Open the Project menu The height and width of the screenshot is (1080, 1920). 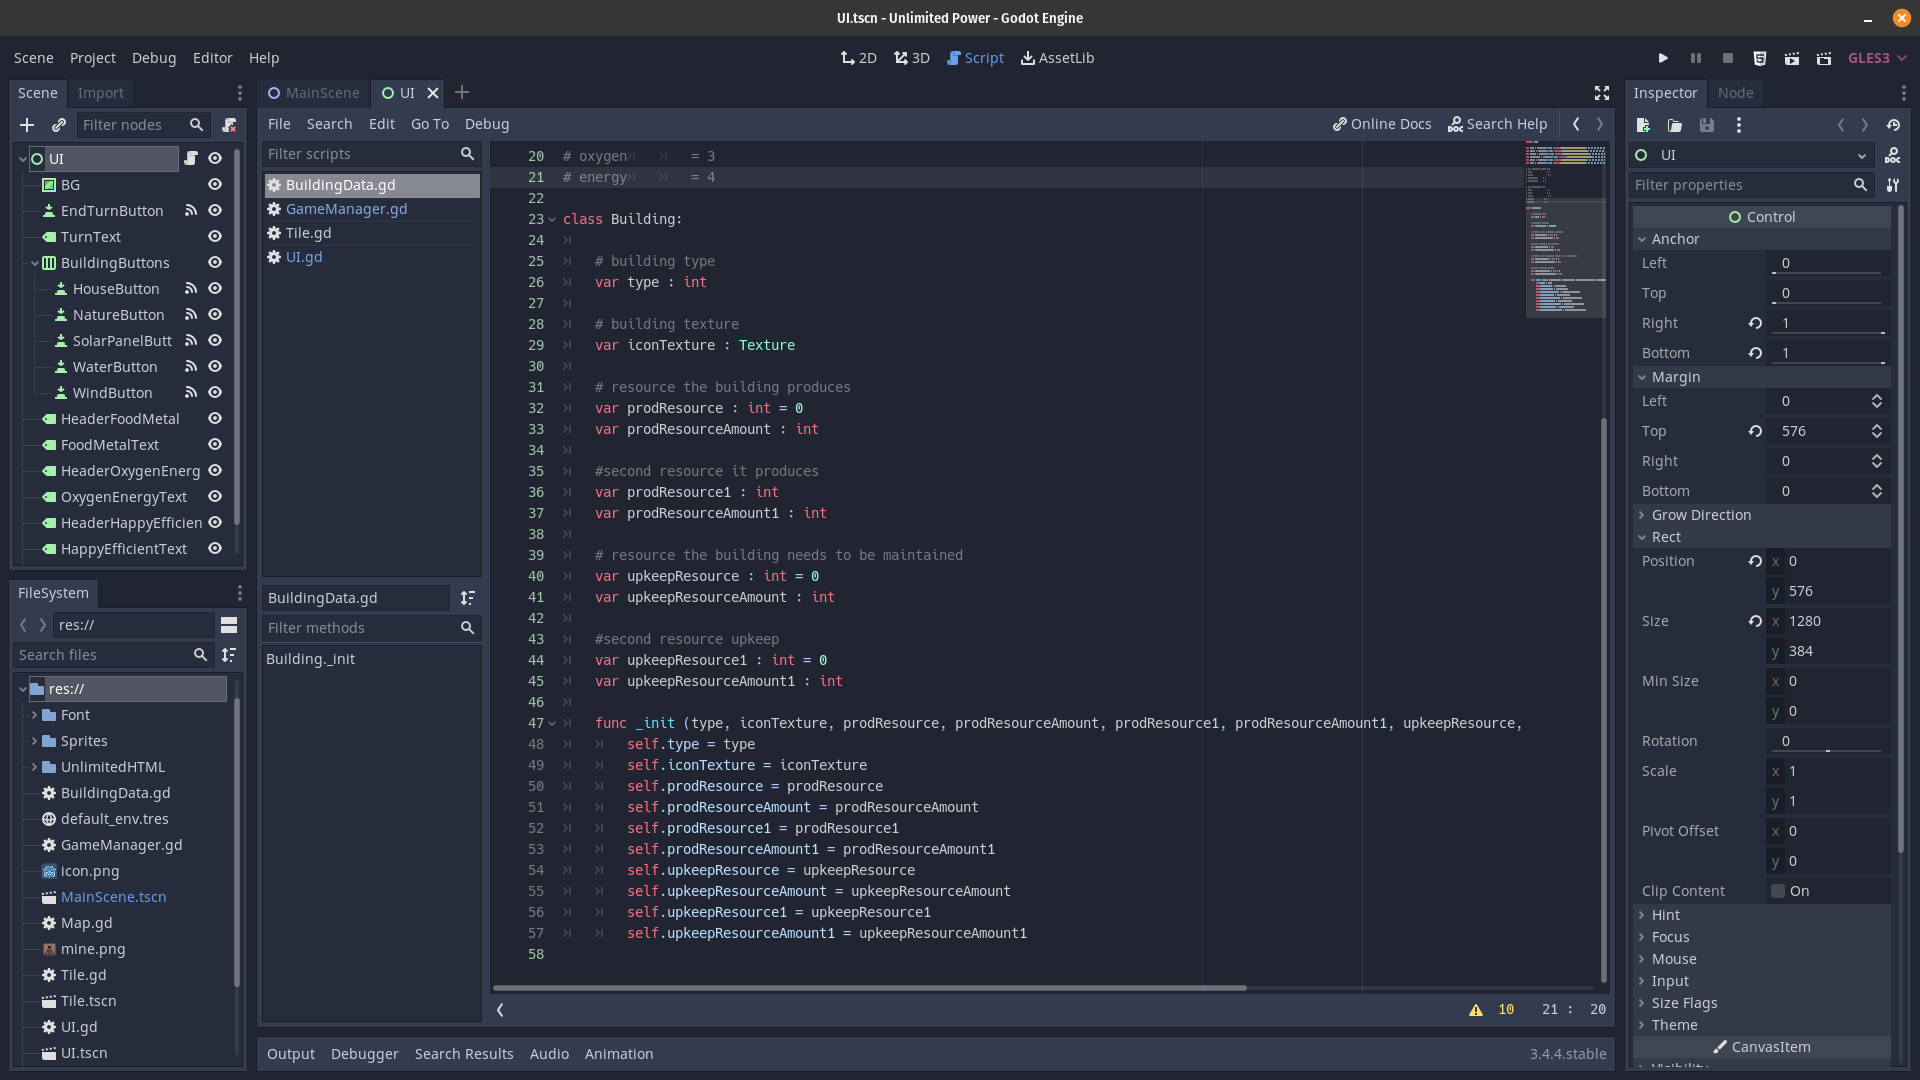92,58
